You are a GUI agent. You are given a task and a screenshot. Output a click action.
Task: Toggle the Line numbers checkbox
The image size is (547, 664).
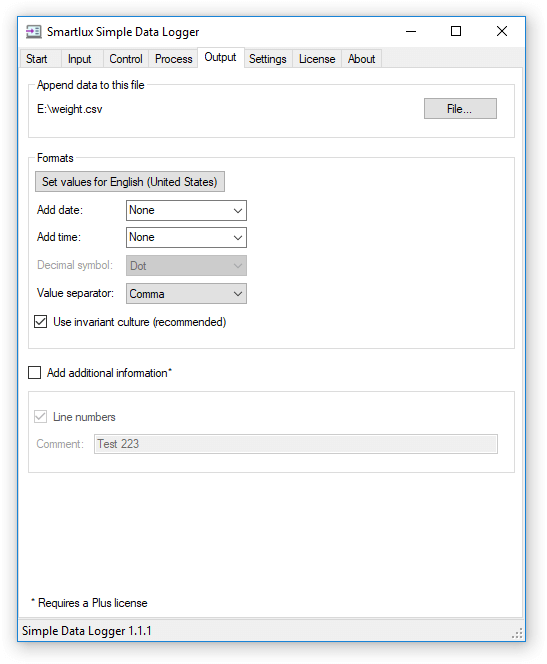[41, 417]
